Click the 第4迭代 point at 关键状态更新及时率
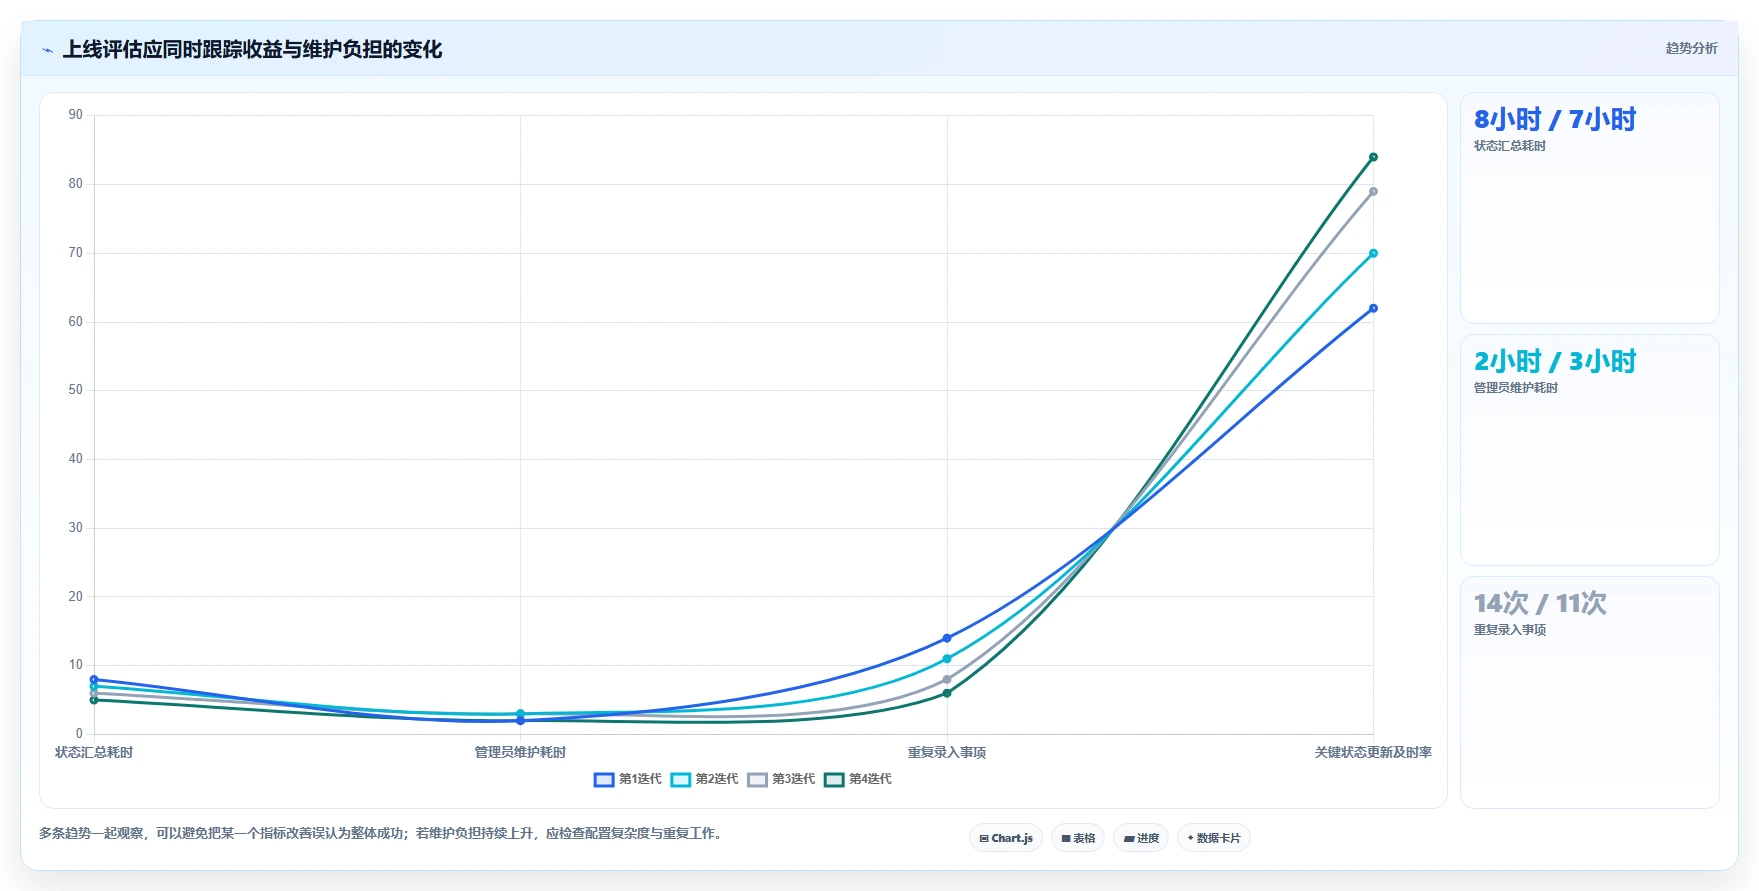The height and width of the screenshot is (891, 1759). point(1373,157)
